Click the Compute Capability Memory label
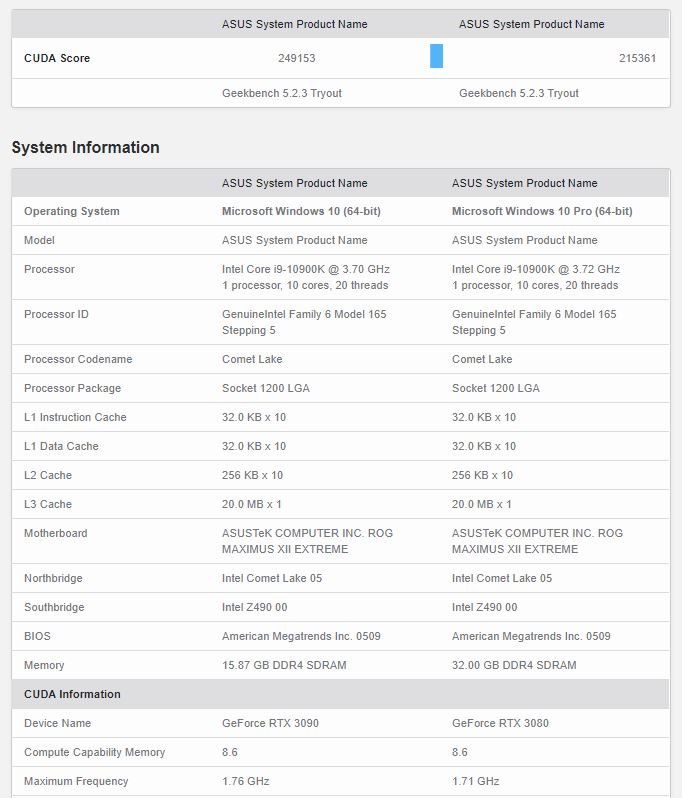682x798 pixels. (x=95, y=752)
